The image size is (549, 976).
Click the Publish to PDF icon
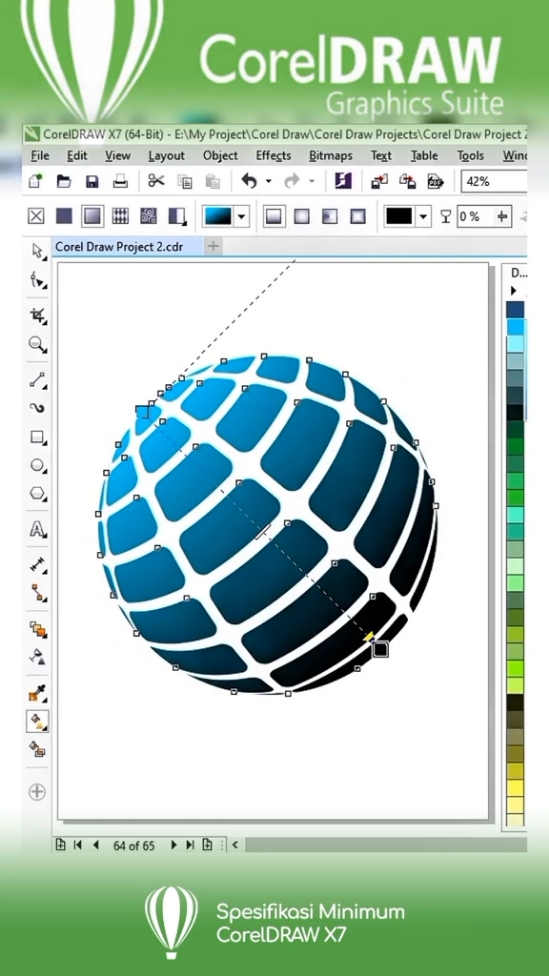[x=436, y=182]
